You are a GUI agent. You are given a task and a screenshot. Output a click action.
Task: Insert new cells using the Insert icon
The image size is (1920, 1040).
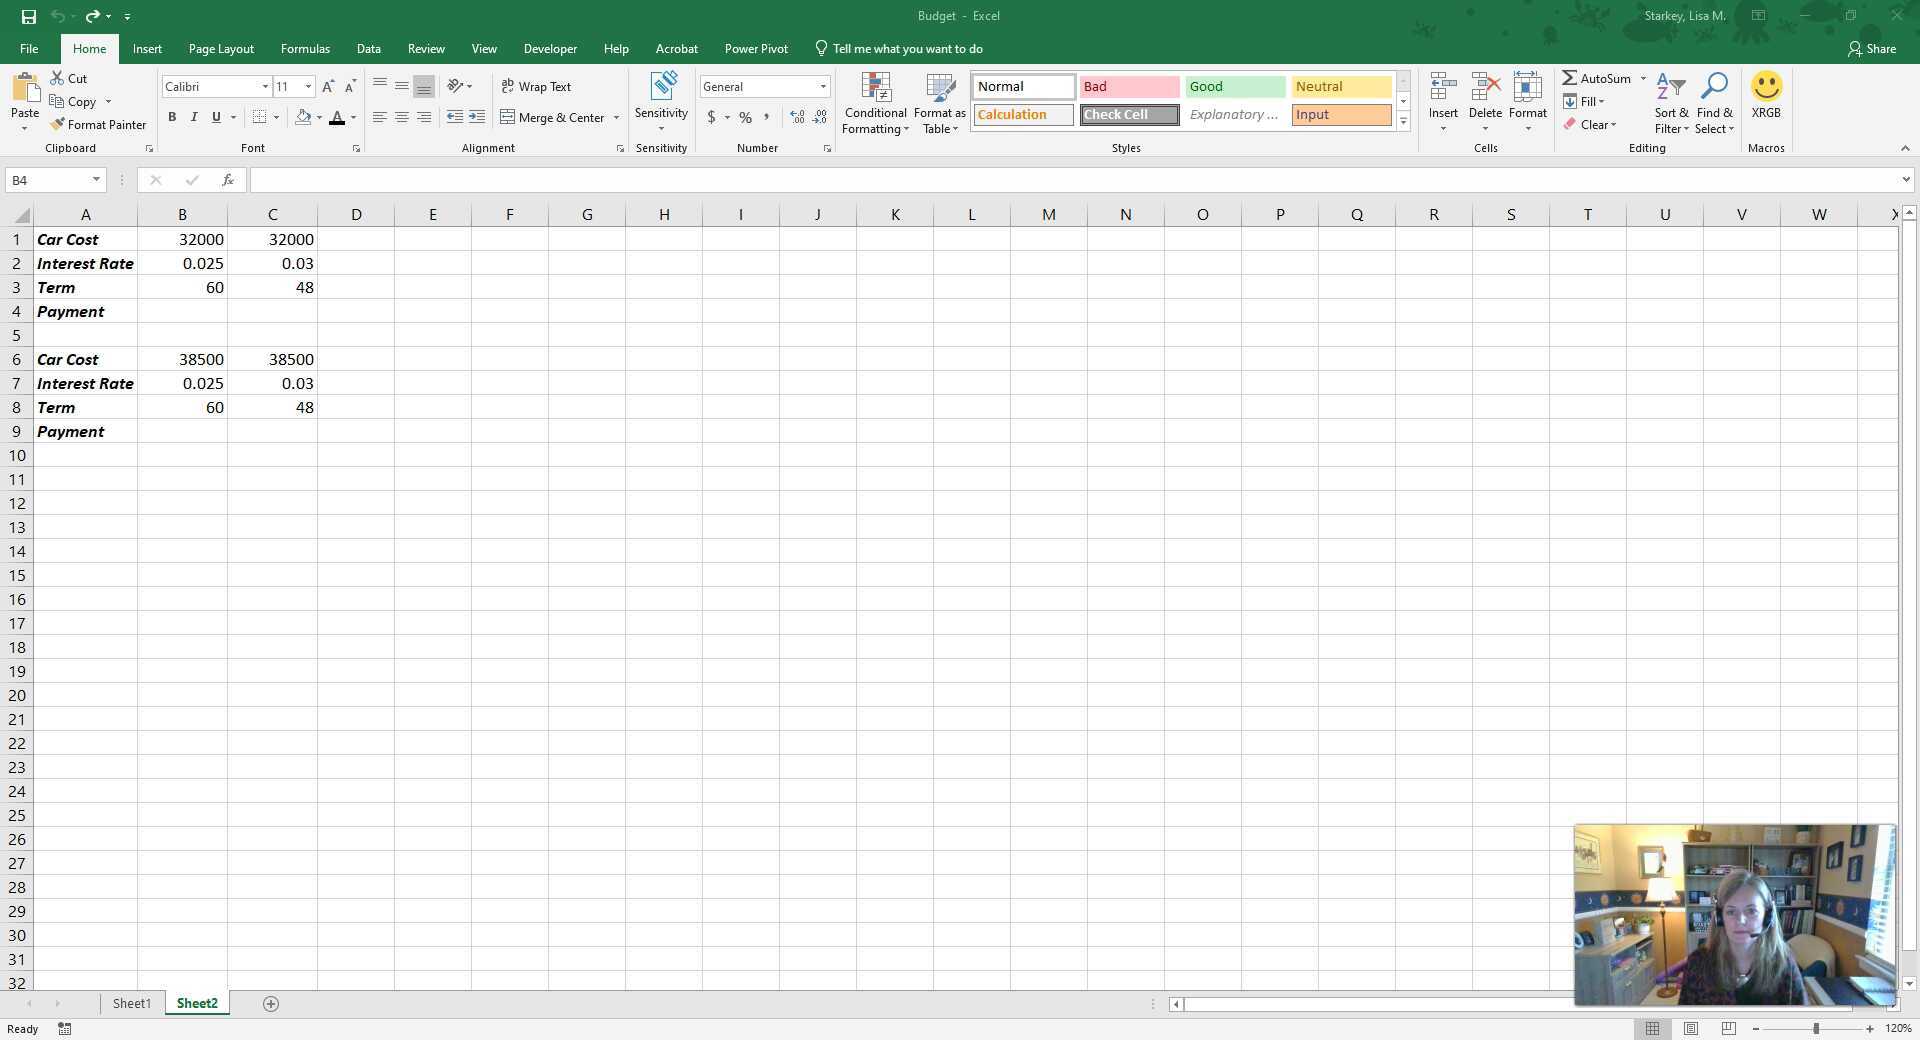(1443, 95)
